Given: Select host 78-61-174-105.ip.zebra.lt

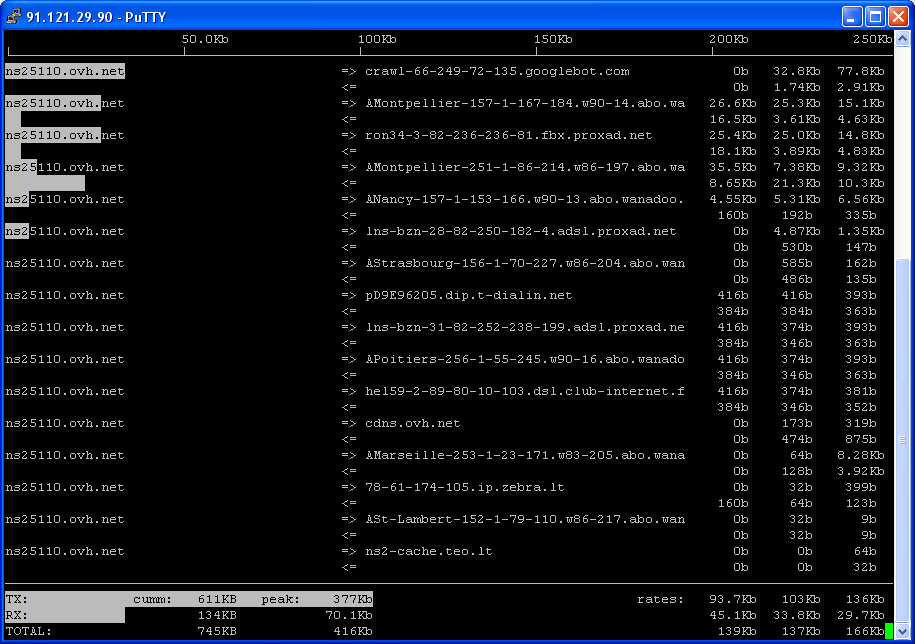Looking at the screenshot, I should coord(465,488).
